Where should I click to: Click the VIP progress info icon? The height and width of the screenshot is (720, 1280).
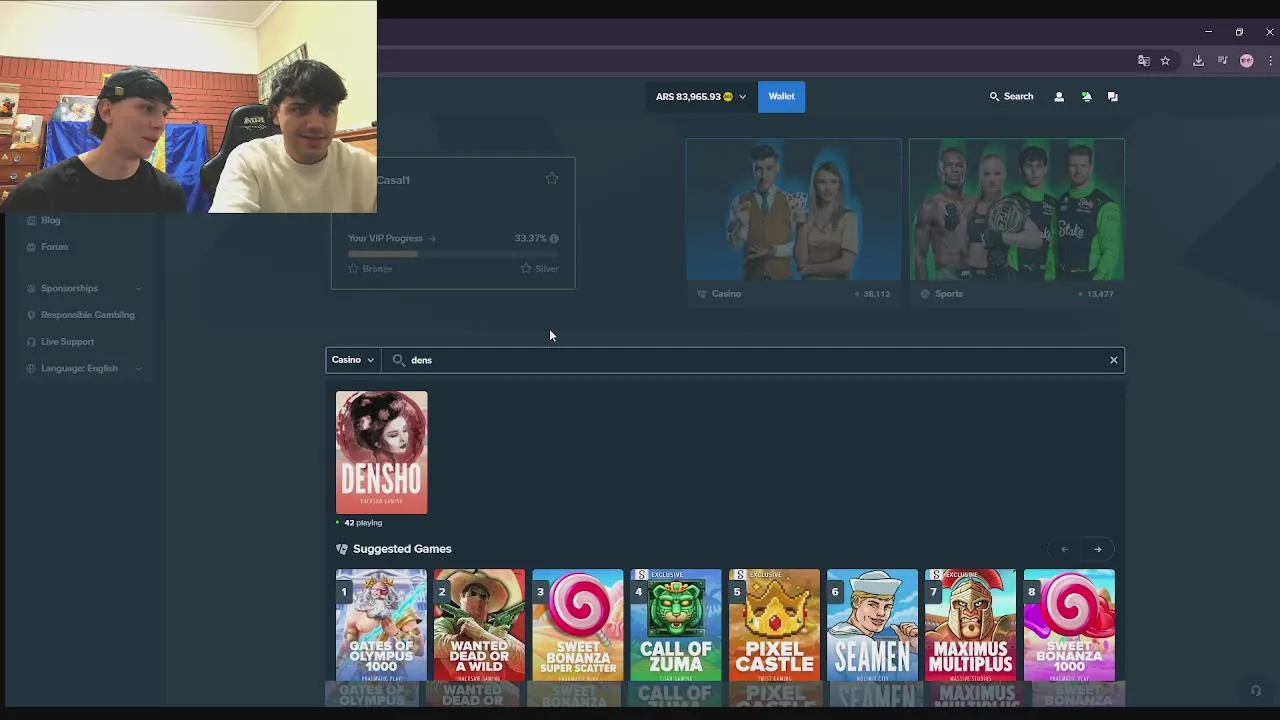pos(554,238)
